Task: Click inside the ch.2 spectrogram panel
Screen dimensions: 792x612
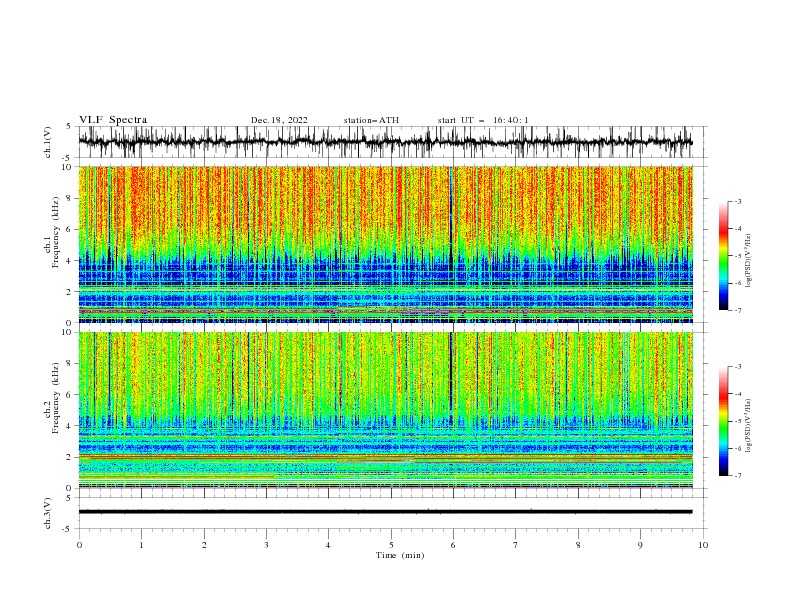Action: click(385, 410)
